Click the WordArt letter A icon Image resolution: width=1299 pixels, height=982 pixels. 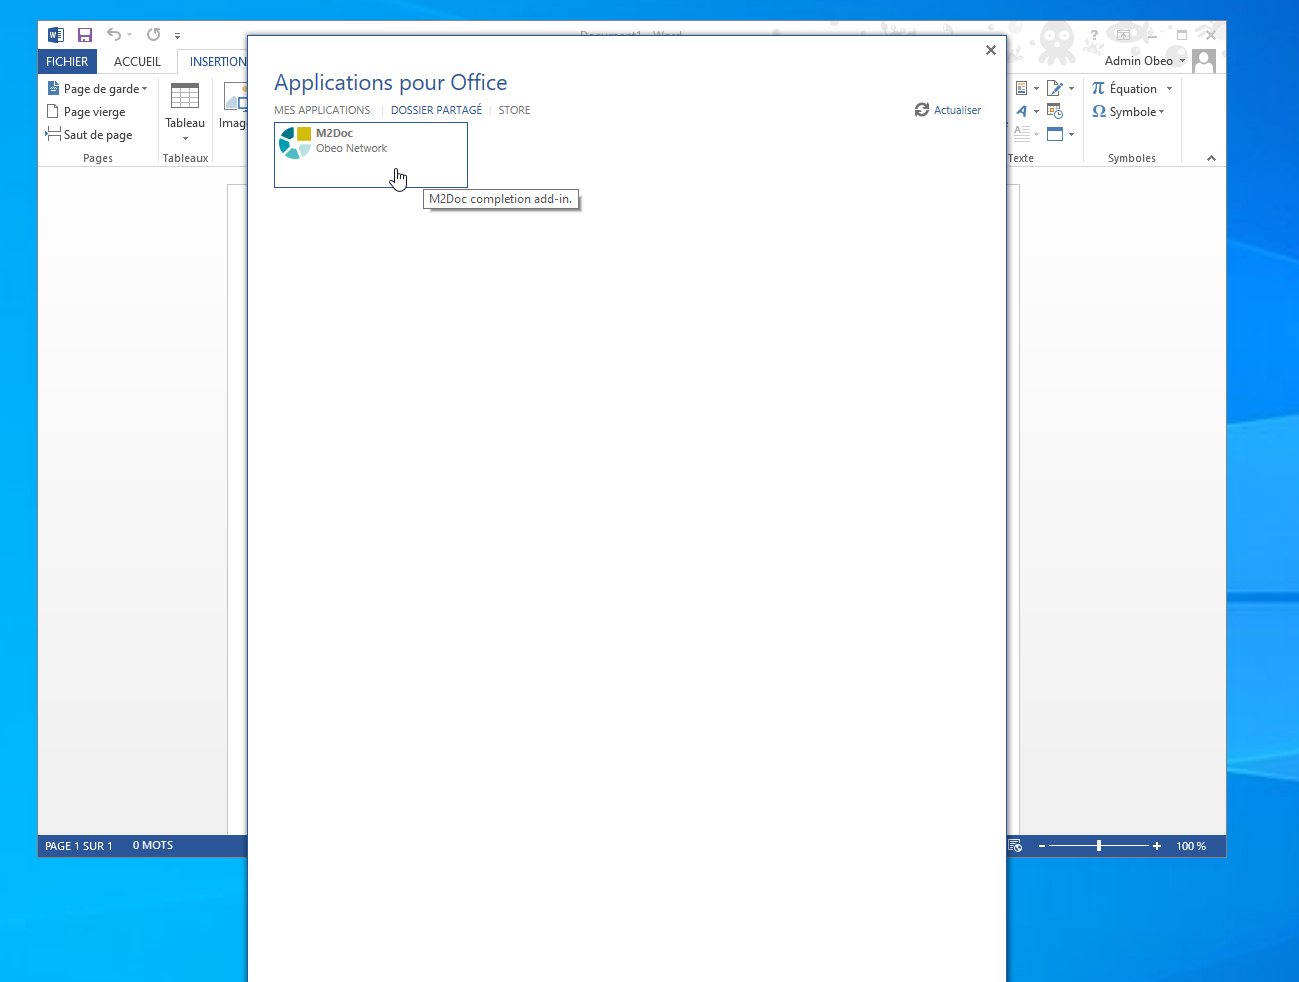(x=1021, y=111)
